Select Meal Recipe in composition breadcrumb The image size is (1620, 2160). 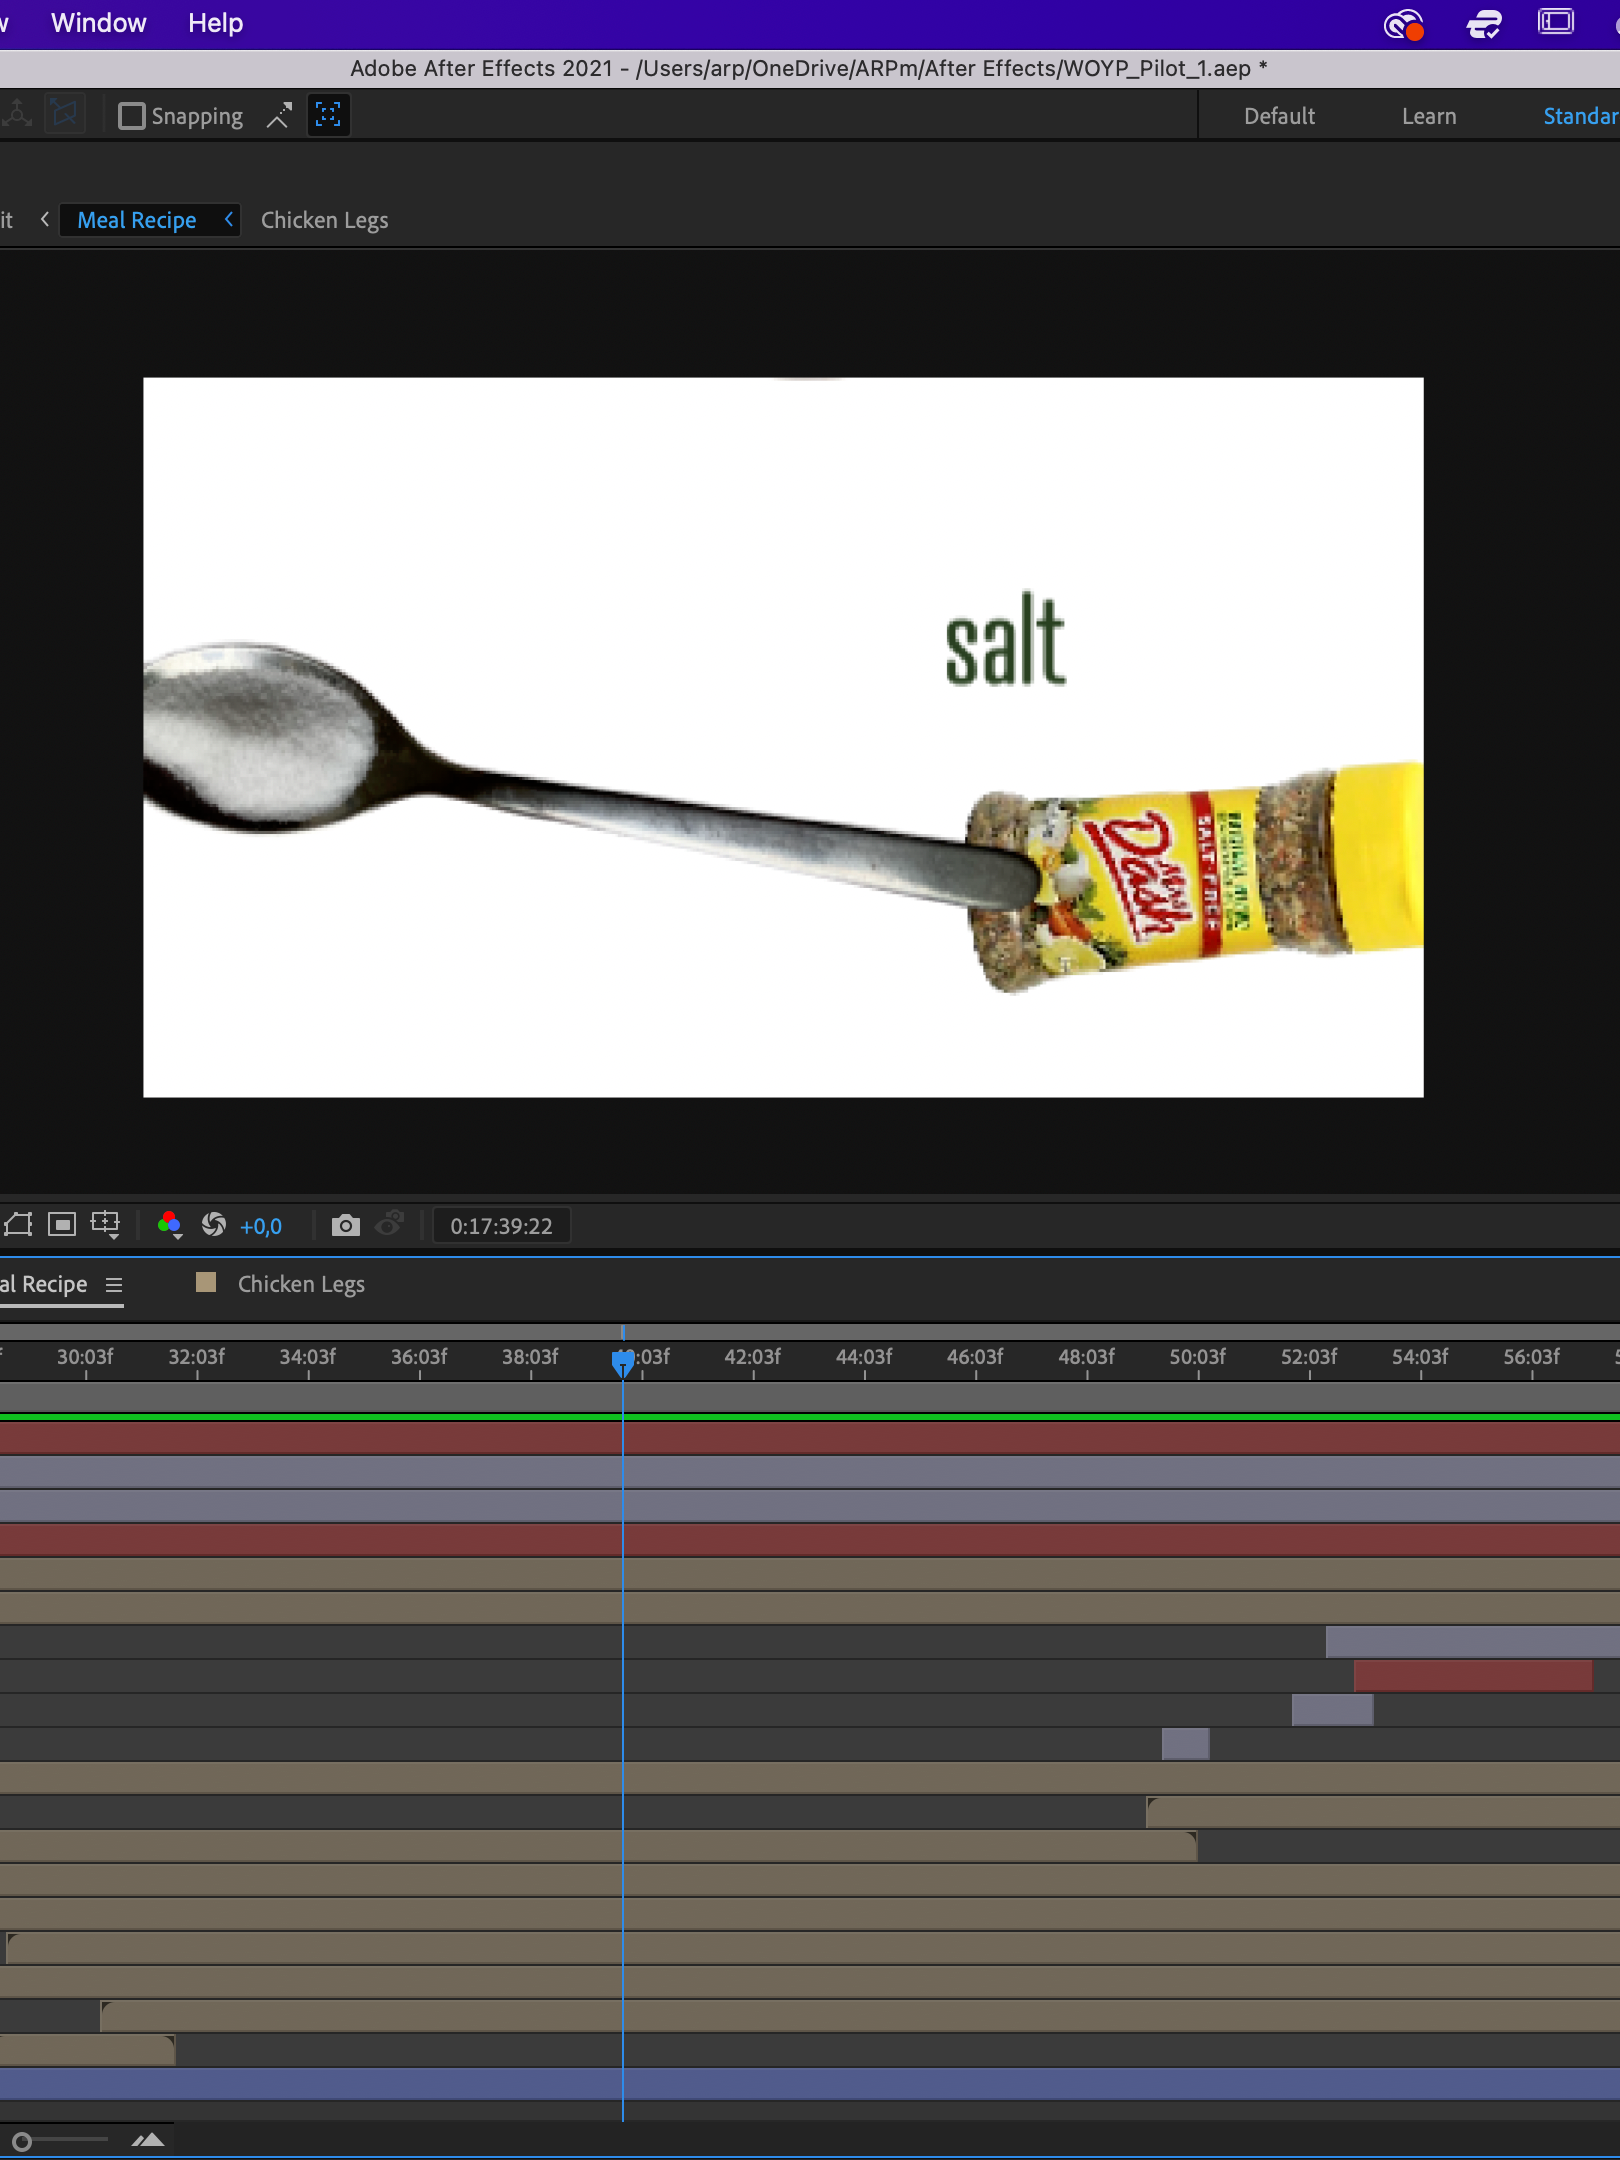tap(137, 220)
